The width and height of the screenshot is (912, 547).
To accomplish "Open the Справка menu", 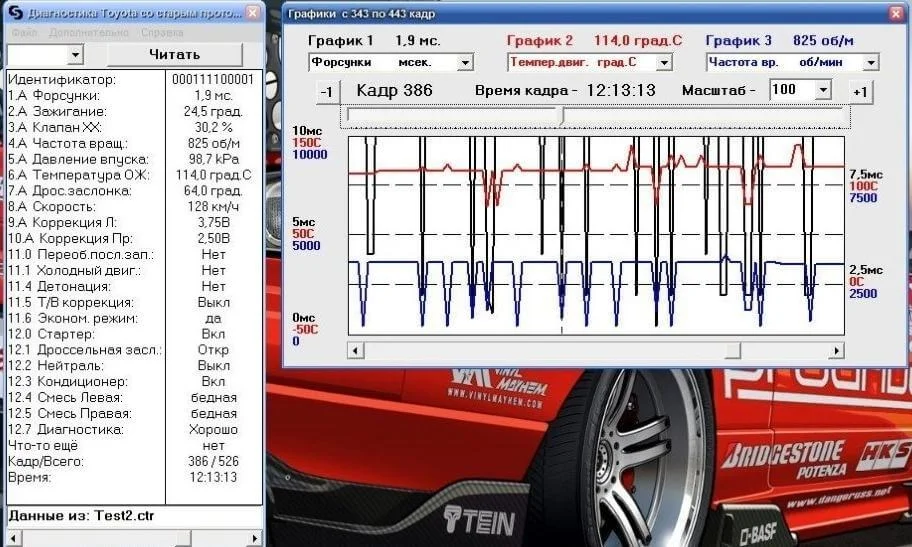I will (x=161, y=32).
